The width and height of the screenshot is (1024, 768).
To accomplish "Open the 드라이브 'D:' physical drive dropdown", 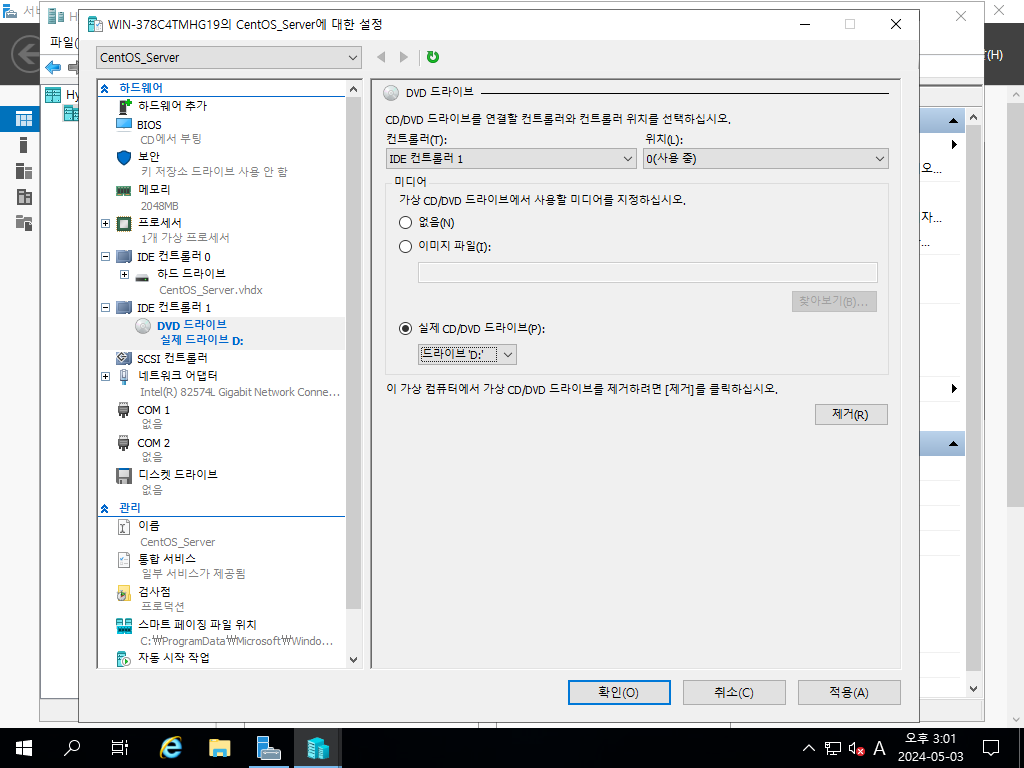I will click(468, 355).
